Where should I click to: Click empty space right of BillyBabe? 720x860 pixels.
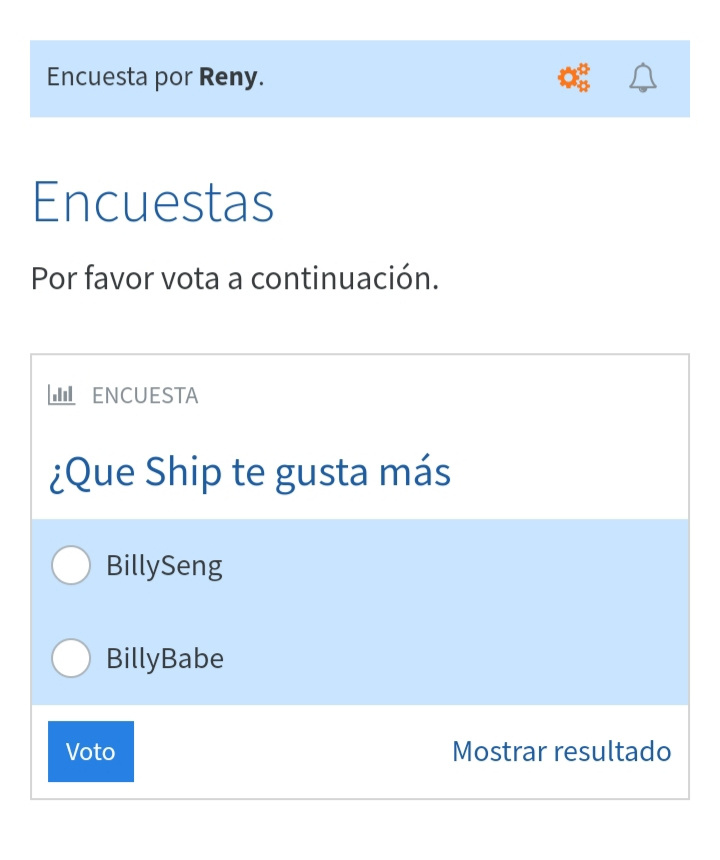[x=450, y=658]
